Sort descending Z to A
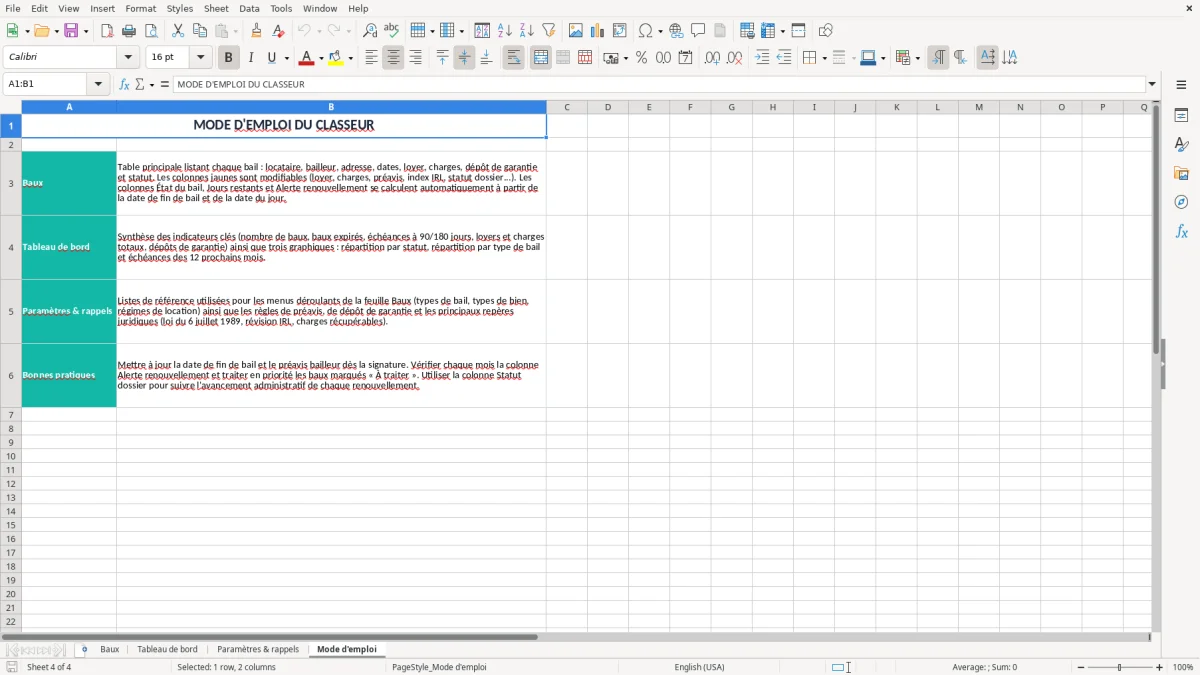This screenshot has height=675, width=1200. coord(526,31)
